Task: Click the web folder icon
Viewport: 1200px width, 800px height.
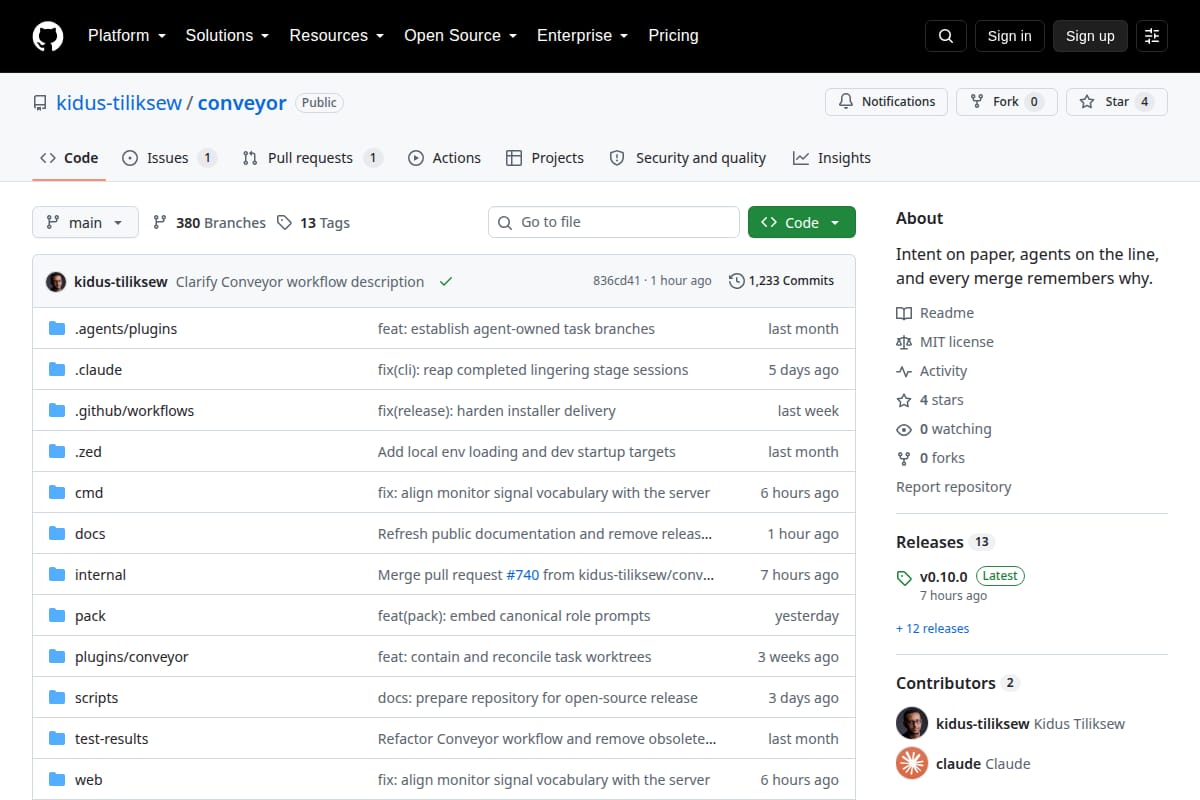Action: pos(57,780)
